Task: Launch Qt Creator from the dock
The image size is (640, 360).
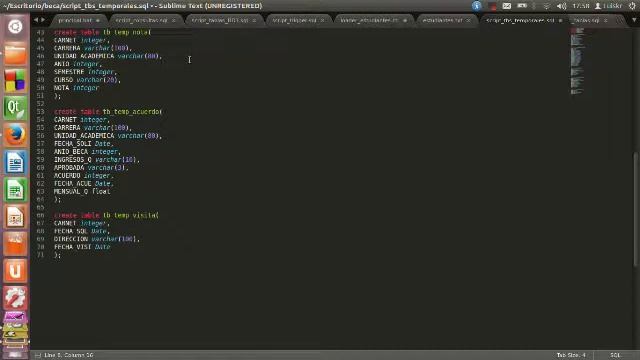Action: click(x=15, y=108)
